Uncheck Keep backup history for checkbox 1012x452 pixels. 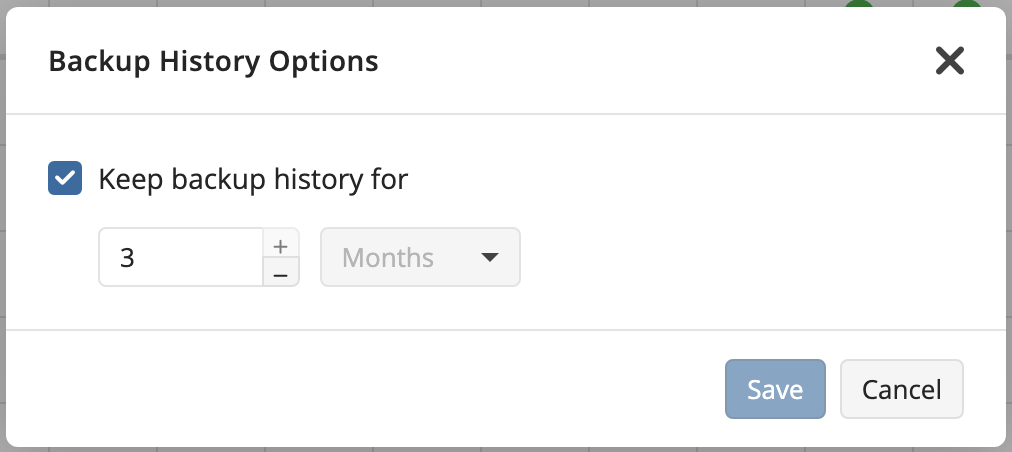coord(65,179)
